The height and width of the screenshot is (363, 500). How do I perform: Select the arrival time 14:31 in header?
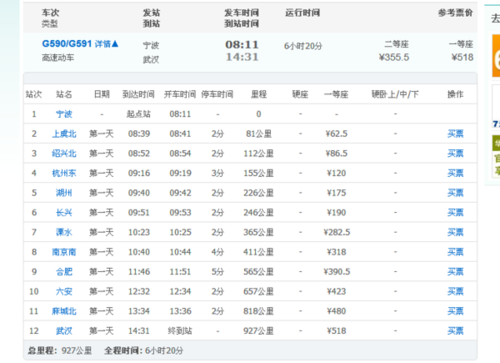coord(242,57)
